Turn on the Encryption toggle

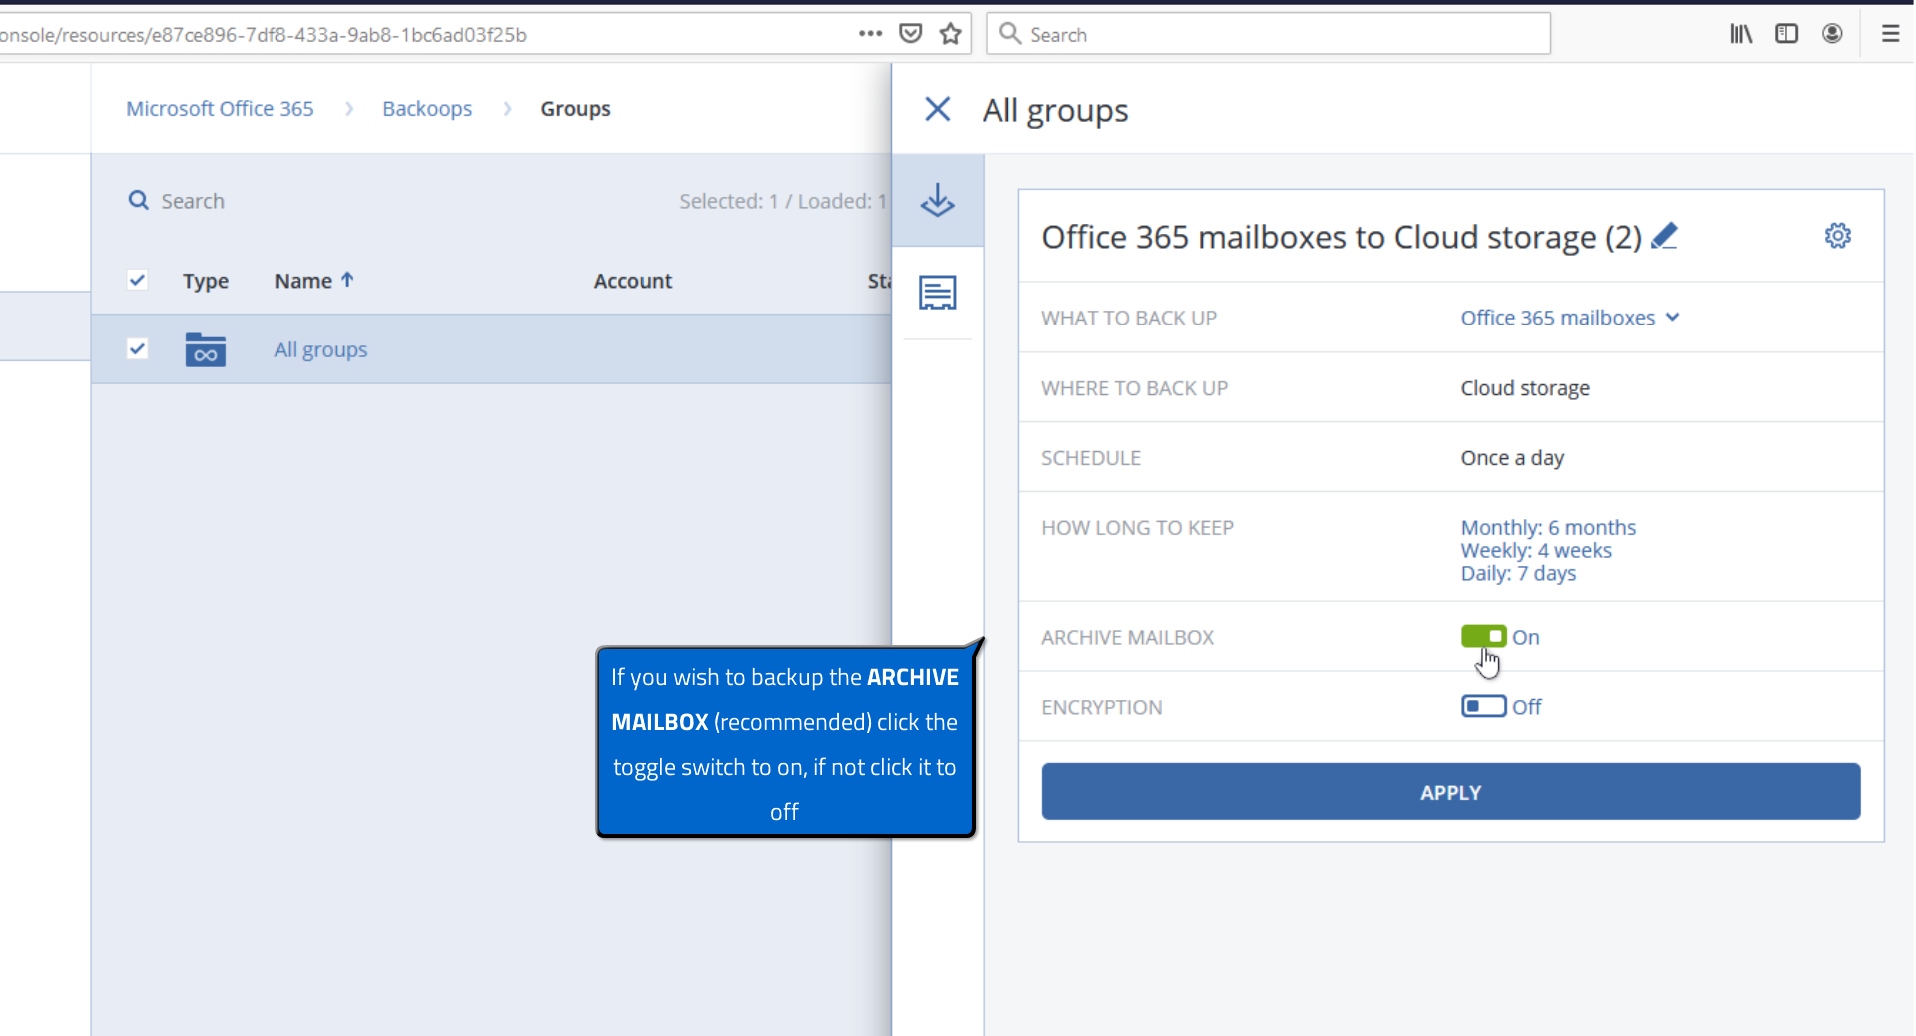(x=1483, y=706)
